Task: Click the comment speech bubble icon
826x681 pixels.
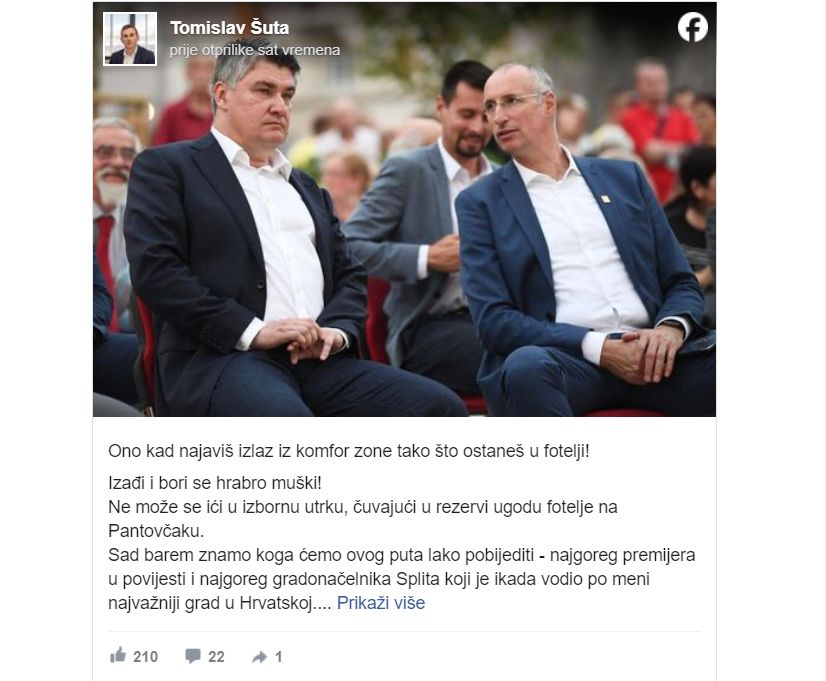Action: coord(193,656)
